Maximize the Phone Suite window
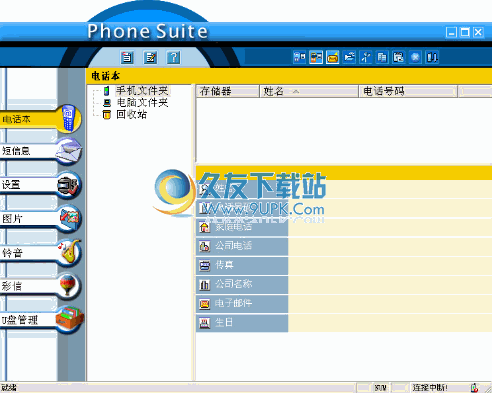Image resolution: width=492 pixels, height=393 pixels. click(465, 32)
